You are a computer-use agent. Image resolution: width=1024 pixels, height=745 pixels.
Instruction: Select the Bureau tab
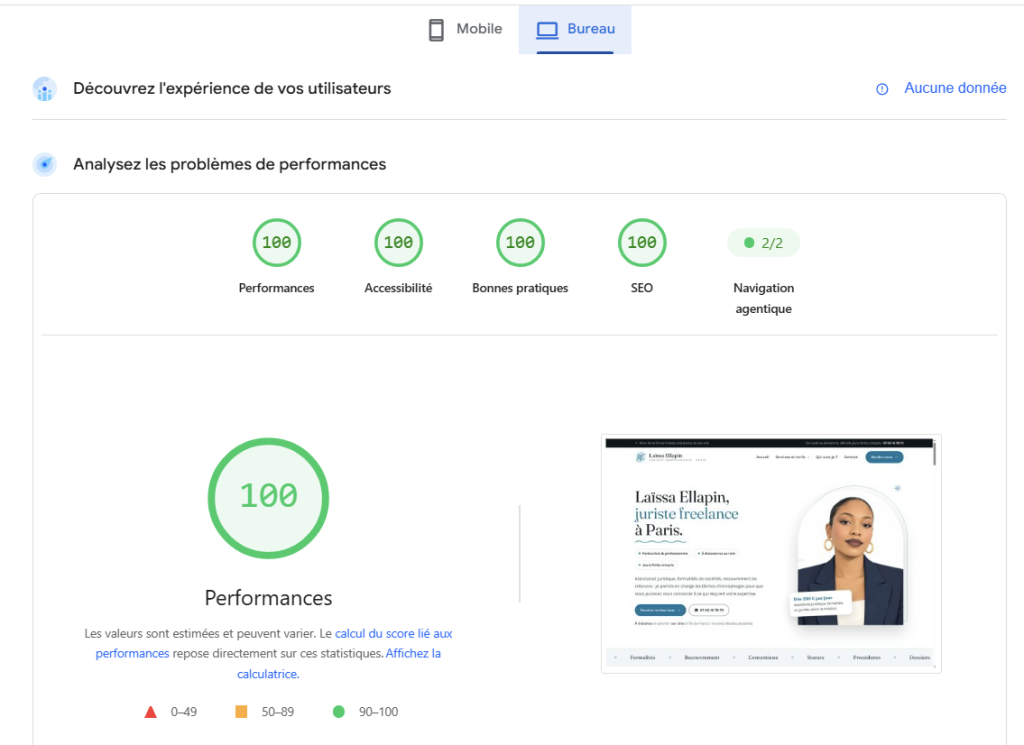point(575,29)
